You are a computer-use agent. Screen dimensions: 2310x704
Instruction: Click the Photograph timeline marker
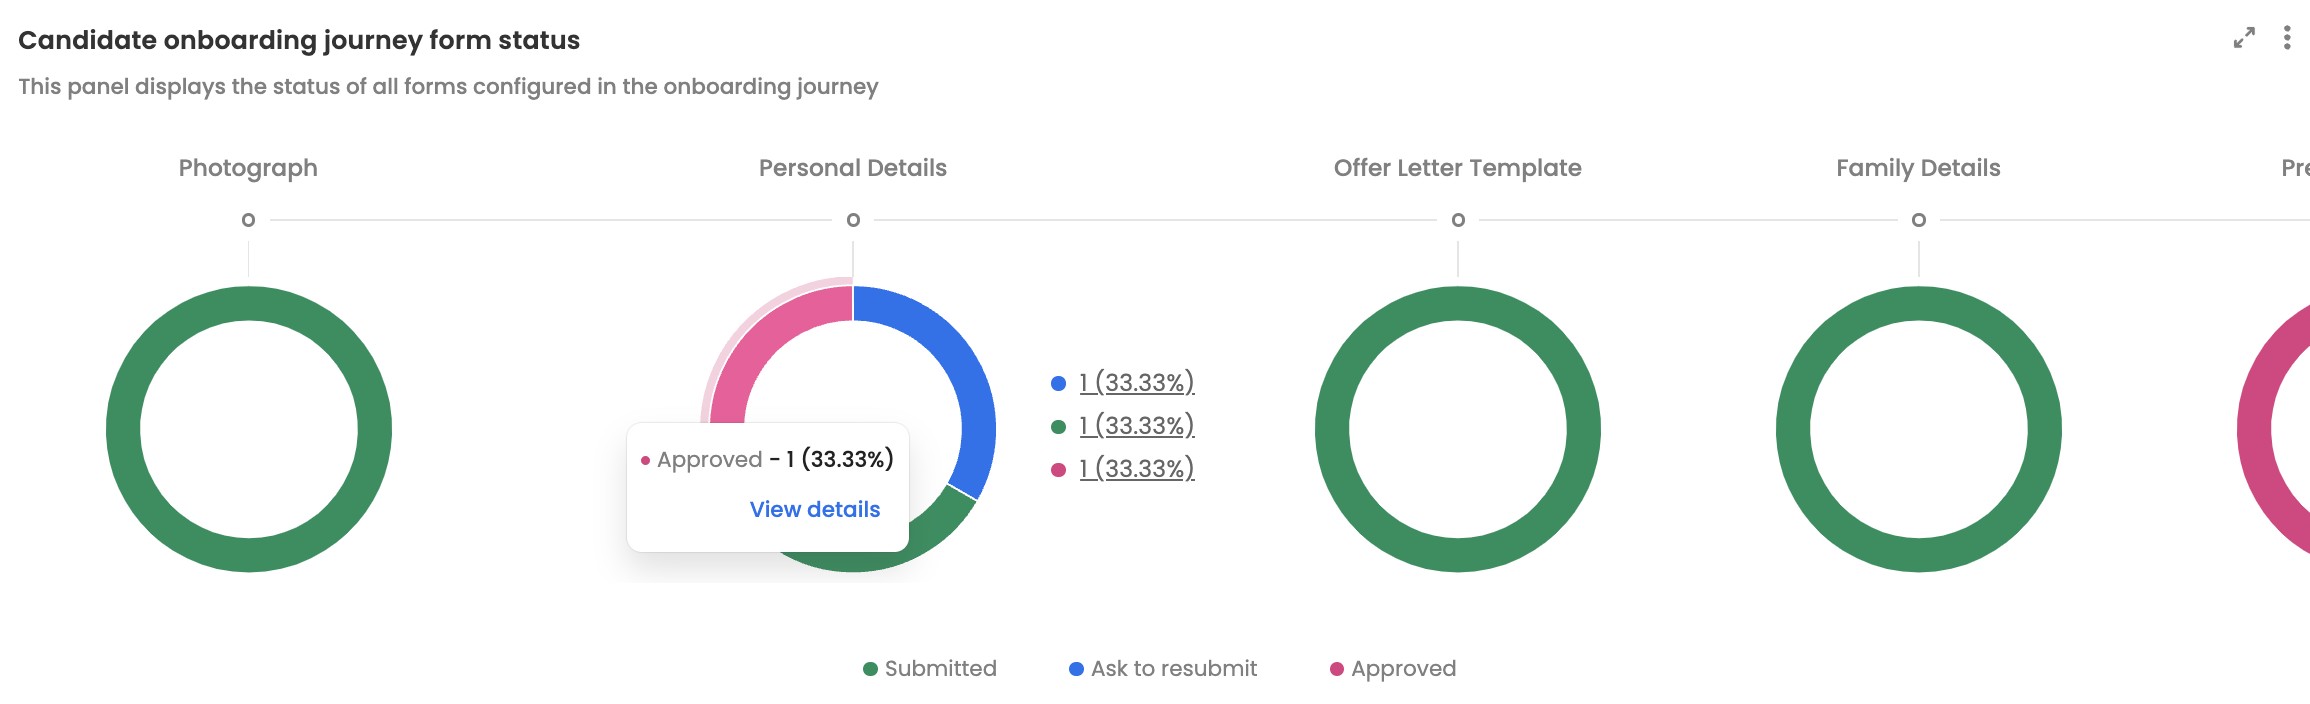[248, 220]
